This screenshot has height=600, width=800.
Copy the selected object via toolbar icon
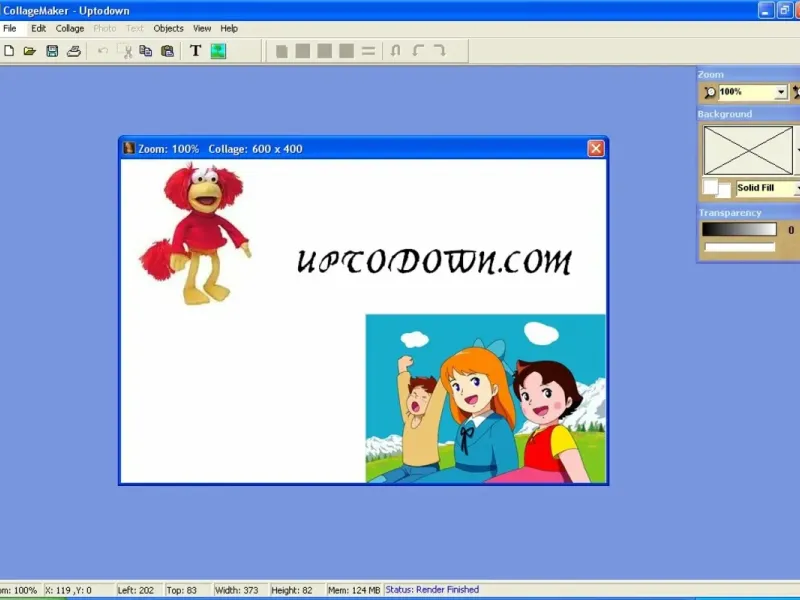pyautogui.click(x=146, y=51)
